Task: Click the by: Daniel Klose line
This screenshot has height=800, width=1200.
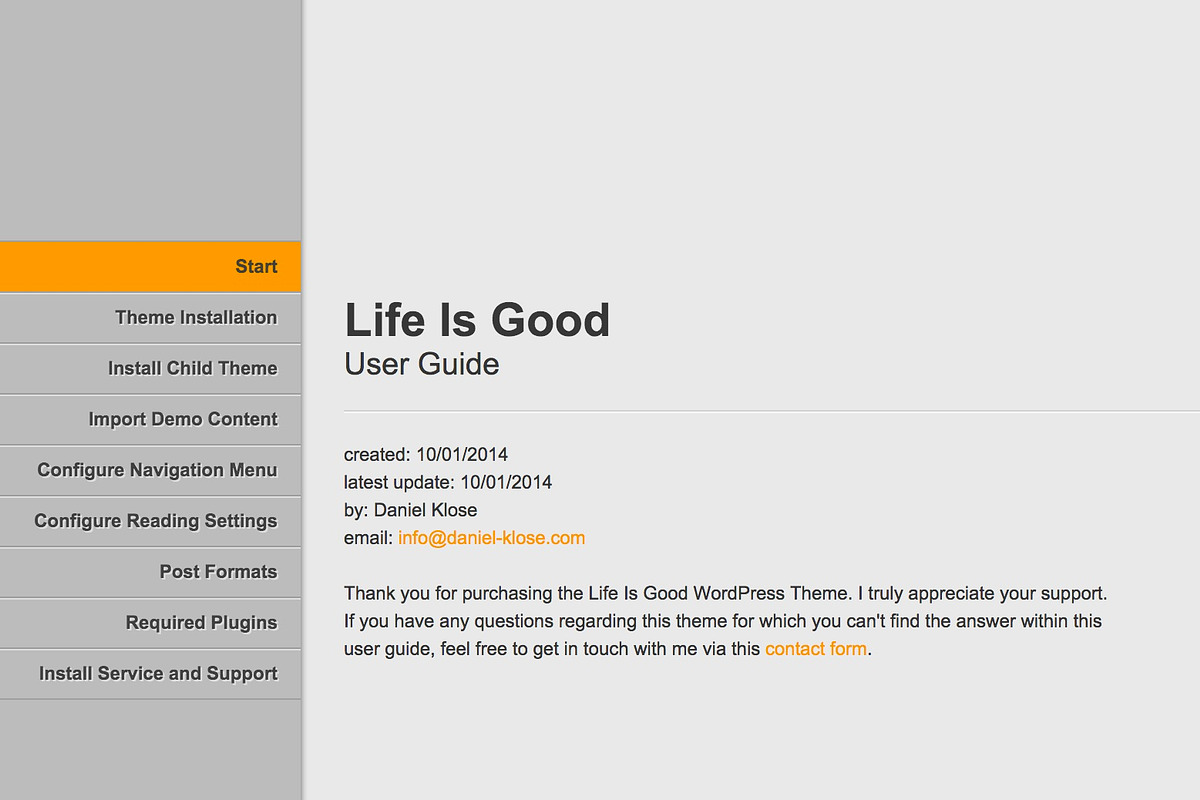Action: tap(410, 510)
